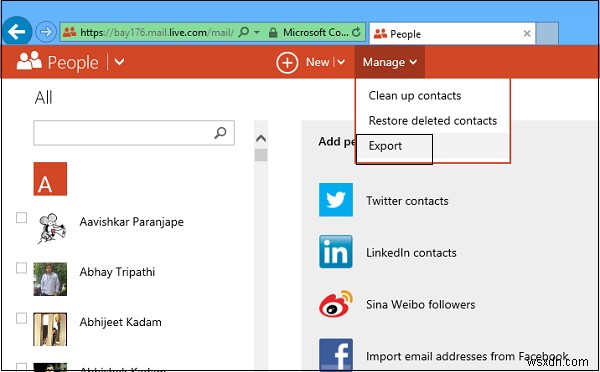Check the Abhay Tripathi checkbox
This screenshot has height=372, width=600.
(x=21, y=268)
